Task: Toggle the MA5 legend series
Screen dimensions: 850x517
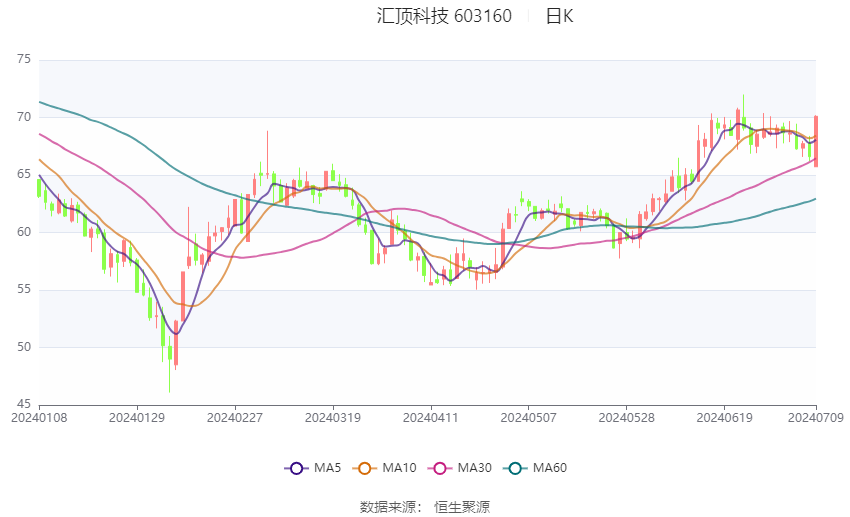Action: click(x=313, y=468)
